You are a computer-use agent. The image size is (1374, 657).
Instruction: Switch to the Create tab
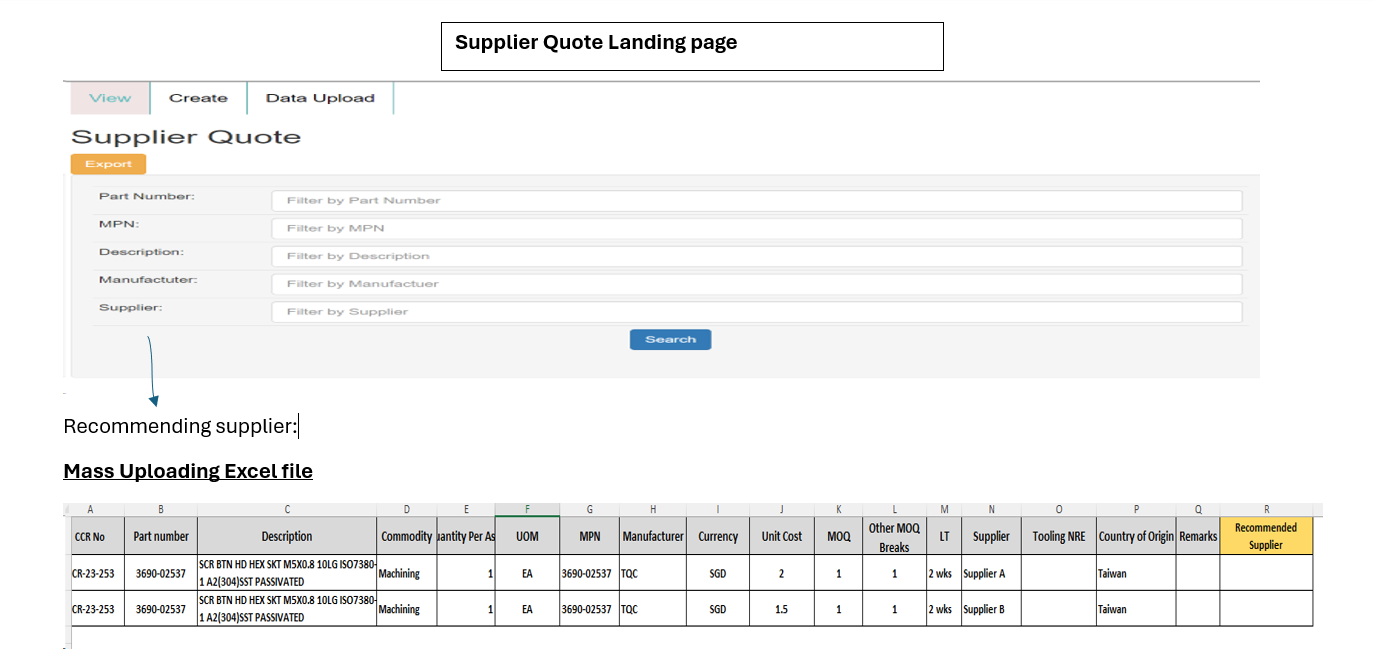[197, 98]
